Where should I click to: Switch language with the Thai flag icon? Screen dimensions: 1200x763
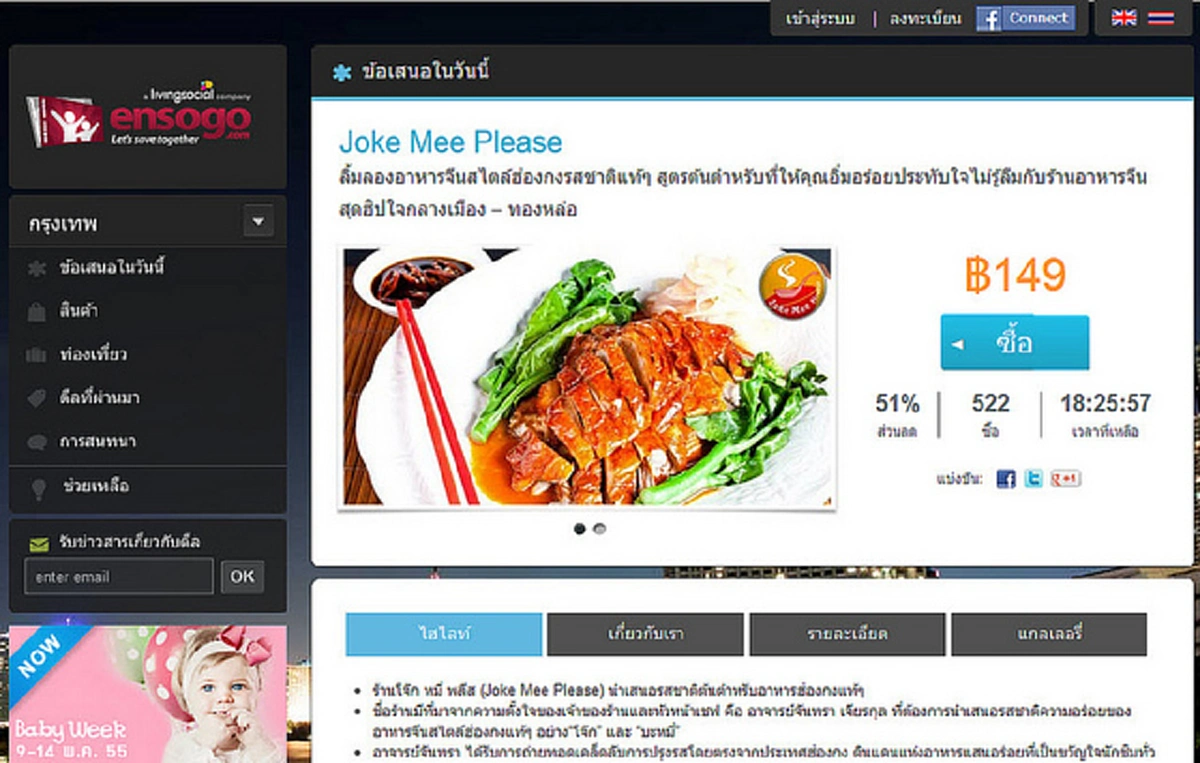pos(1161,18)
